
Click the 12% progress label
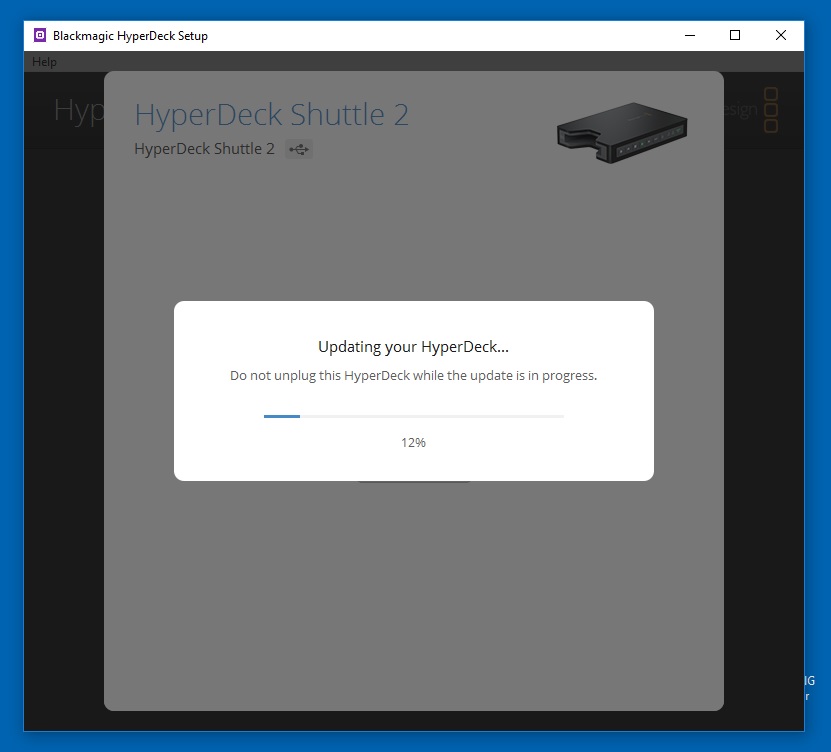click(413, 442)
